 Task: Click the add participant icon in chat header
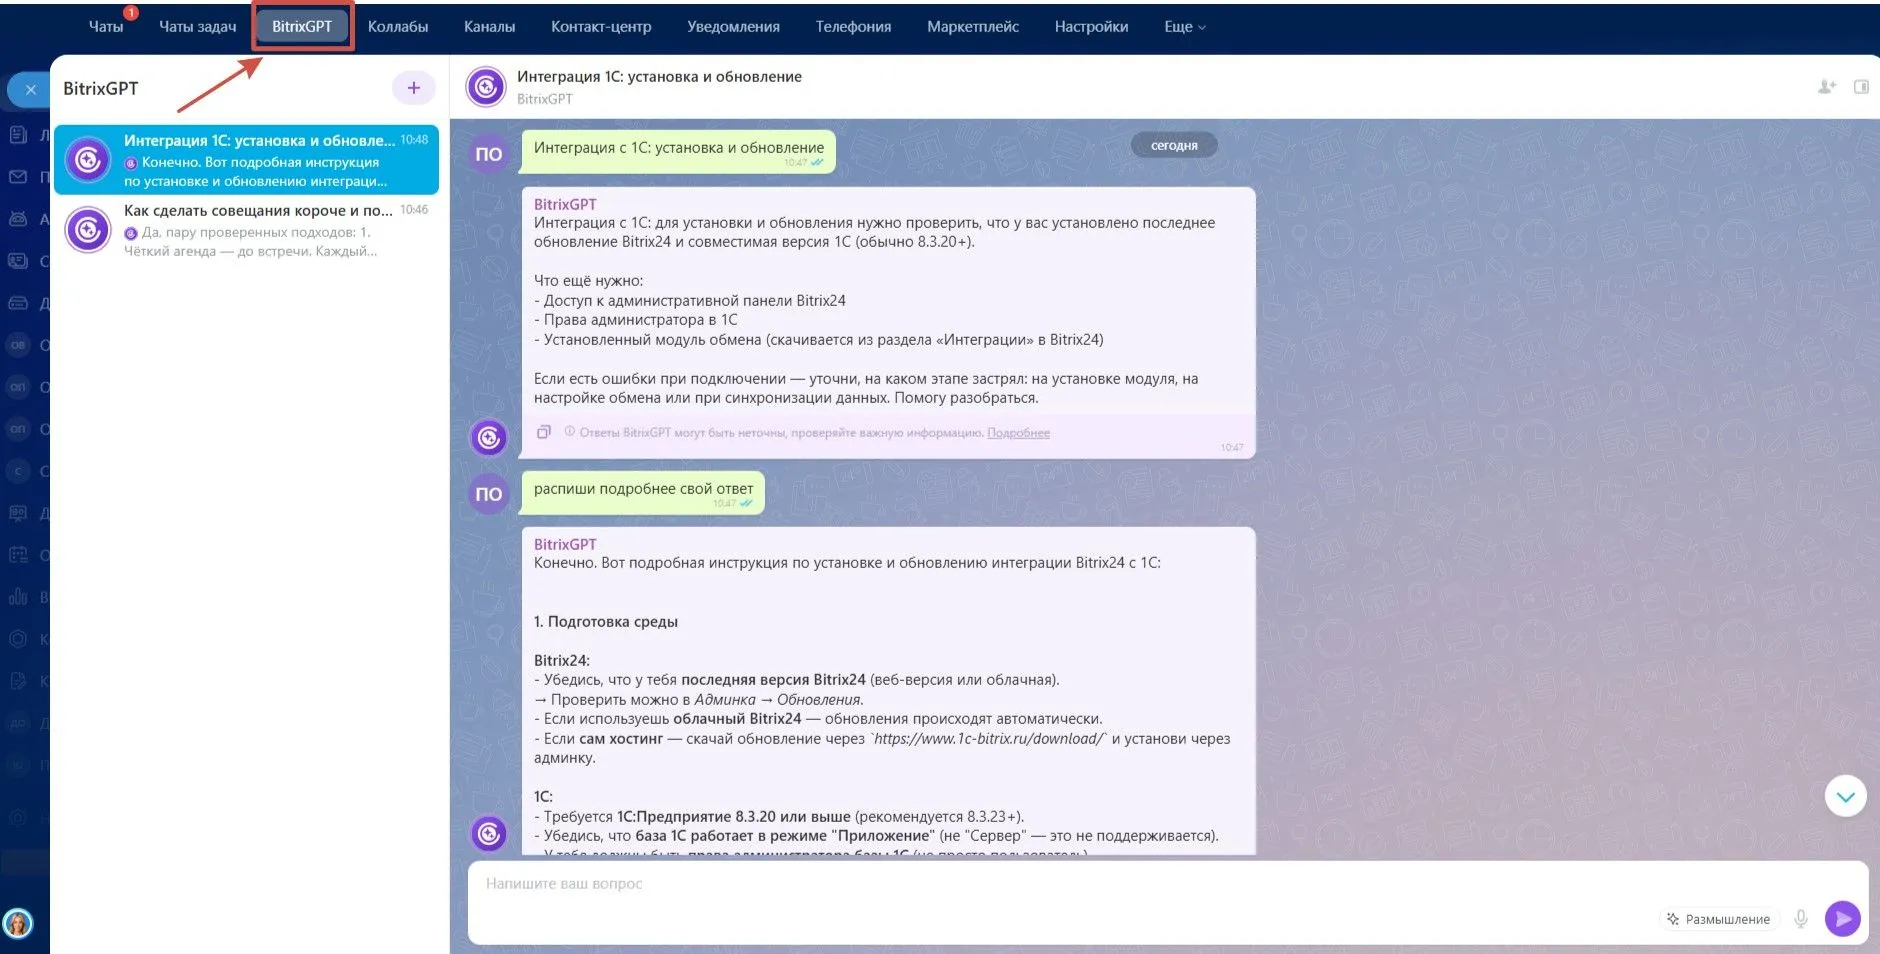point(1826,87)
